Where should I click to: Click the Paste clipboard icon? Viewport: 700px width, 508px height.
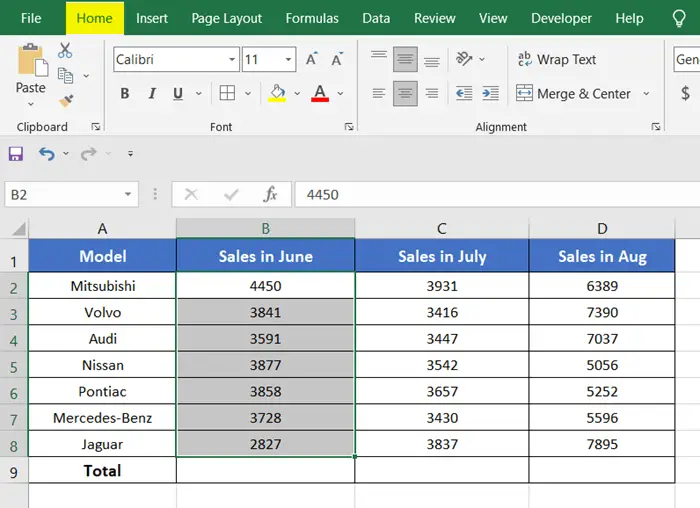pos(32,60)
